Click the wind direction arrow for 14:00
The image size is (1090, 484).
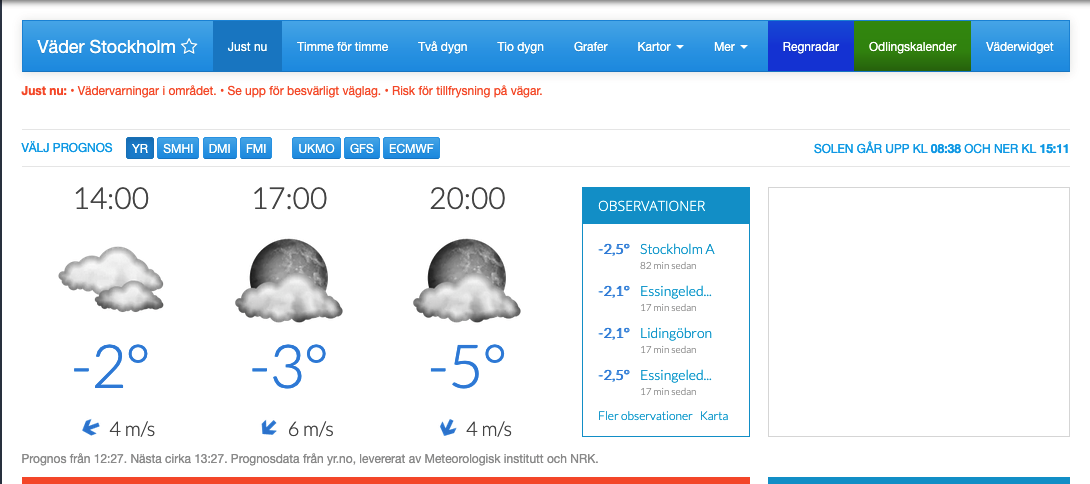[90, 428]
